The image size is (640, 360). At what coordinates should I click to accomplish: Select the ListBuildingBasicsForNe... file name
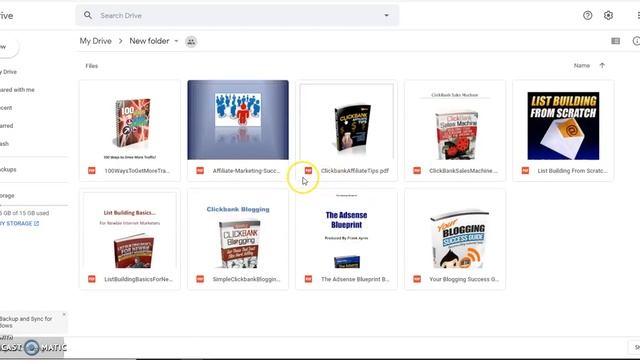point(138,279)
